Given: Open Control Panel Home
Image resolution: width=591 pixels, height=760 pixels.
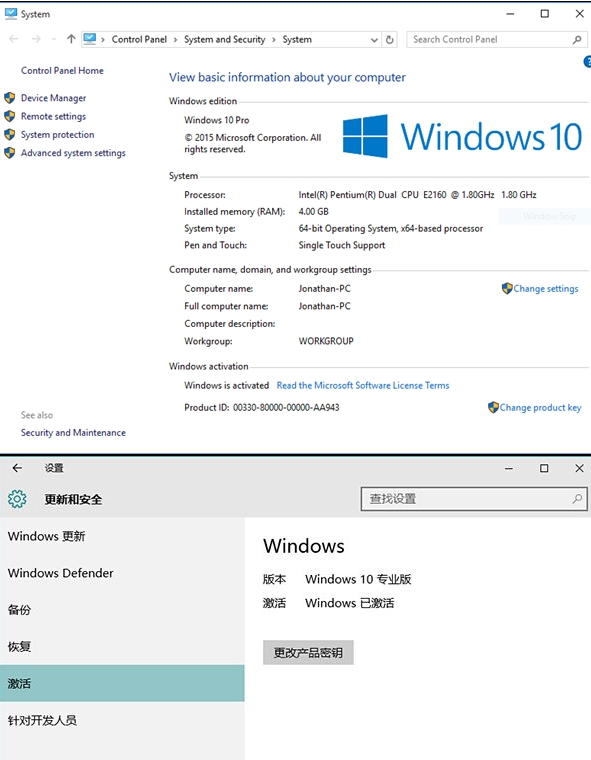Looking at the screenshot, I should coord(62,71).
